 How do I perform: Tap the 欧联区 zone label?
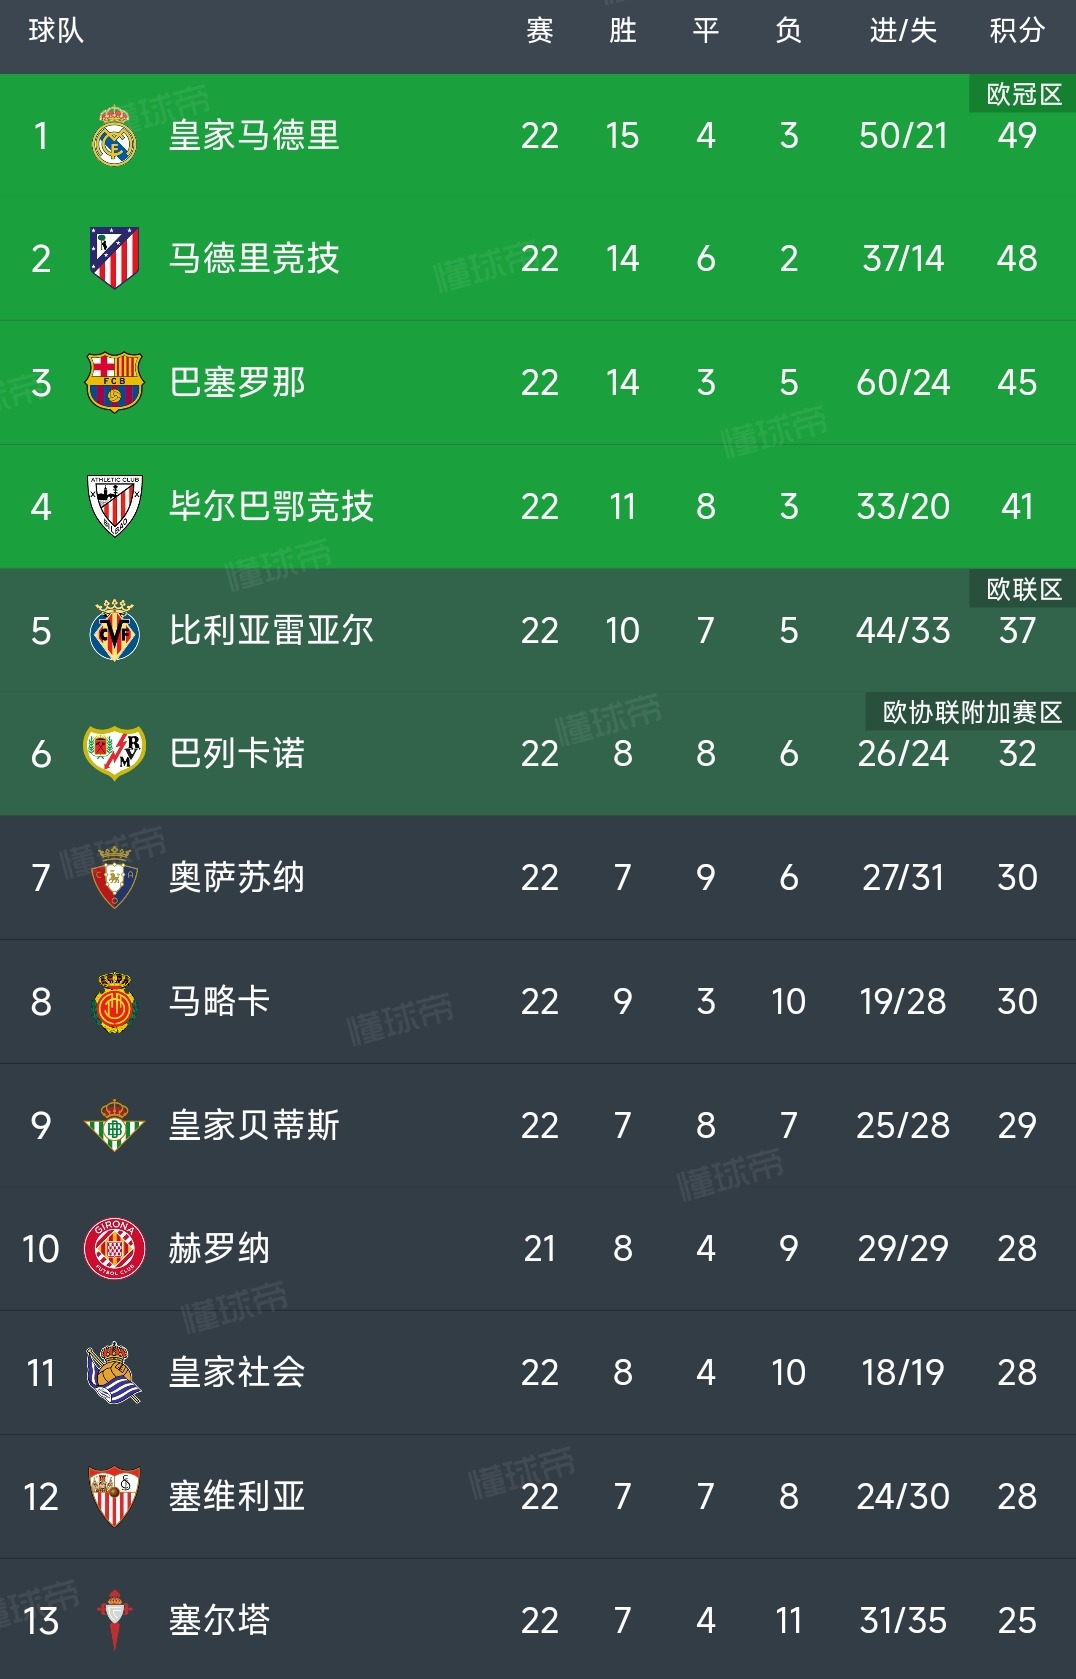point(1023,589)
